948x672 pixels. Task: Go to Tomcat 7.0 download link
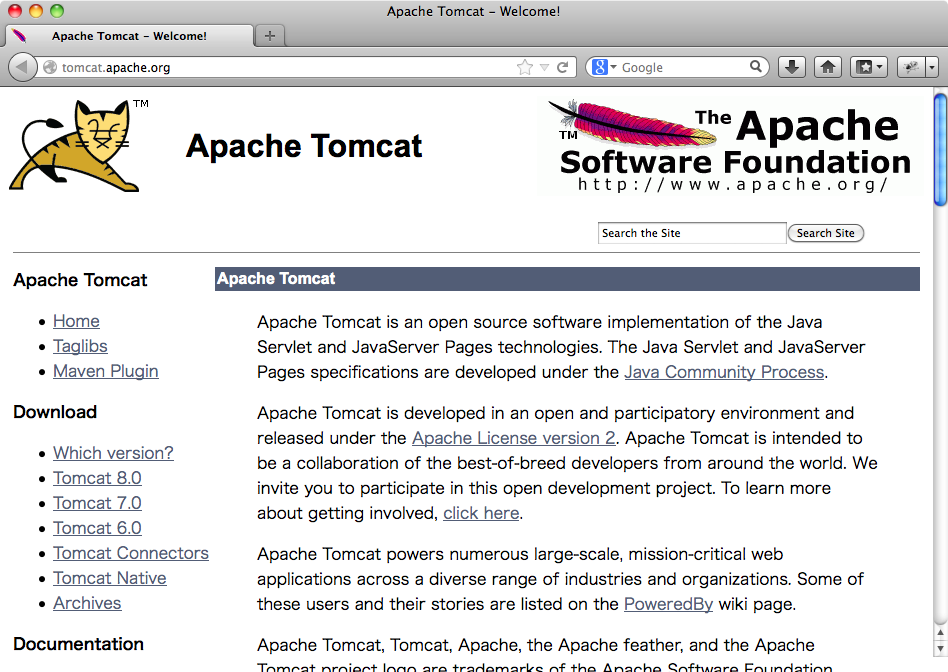coord(97,503)
